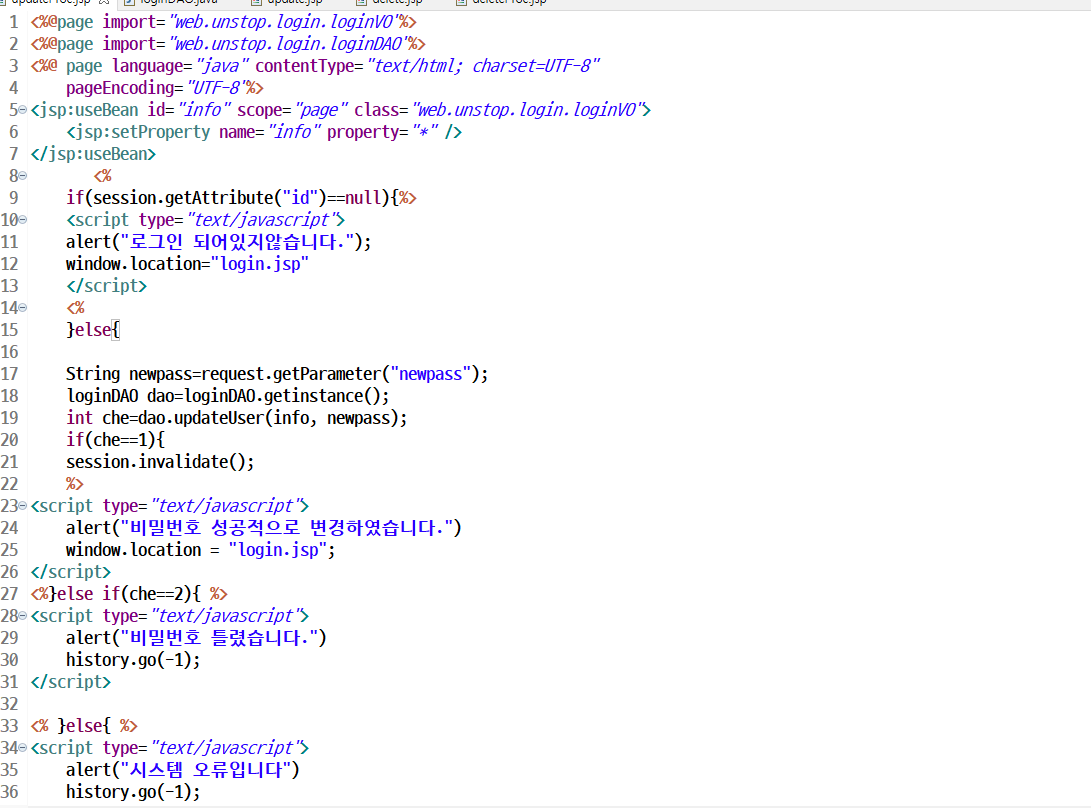Click the closing </jsp:useBean> tag
1091x808 pixels.
[x=93, y=155]
